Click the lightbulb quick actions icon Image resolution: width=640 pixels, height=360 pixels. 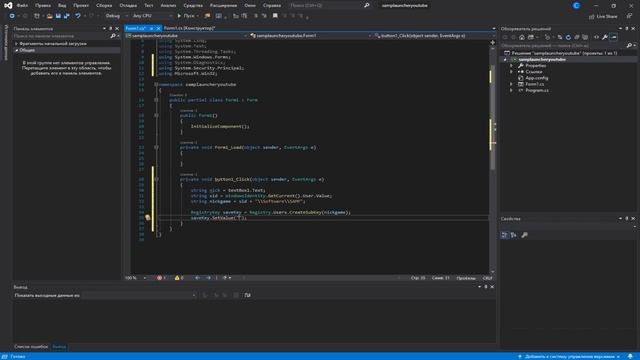(x=148, y=218)
